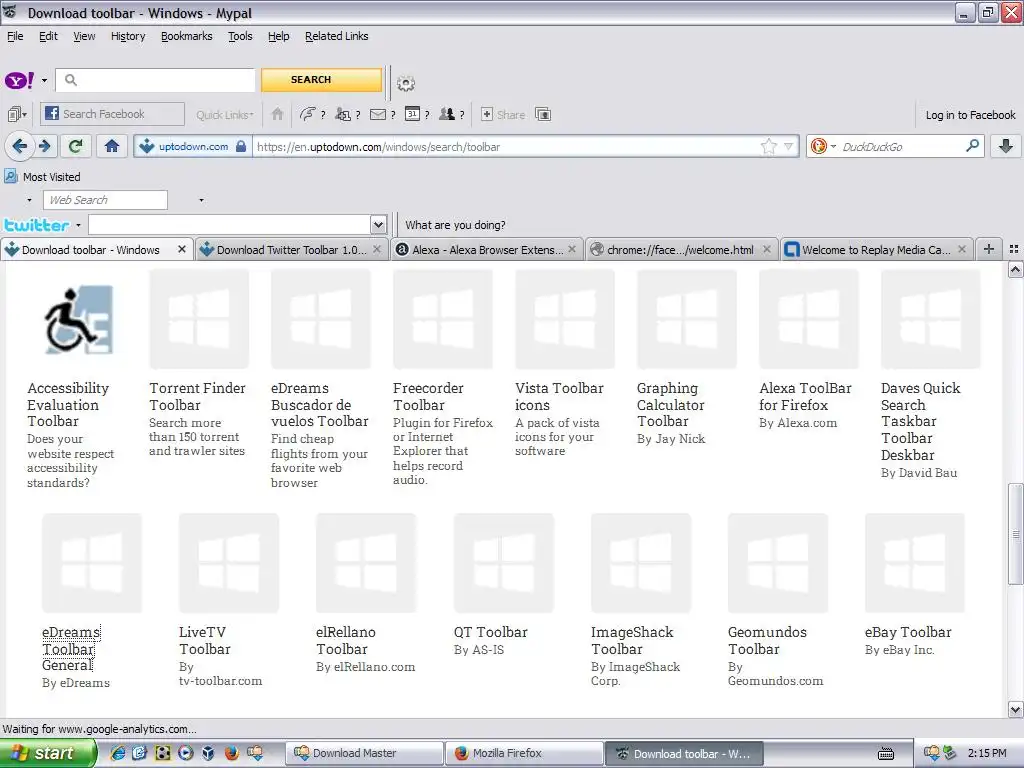Open Most Visited bookmarks folder

coord(42,177)
